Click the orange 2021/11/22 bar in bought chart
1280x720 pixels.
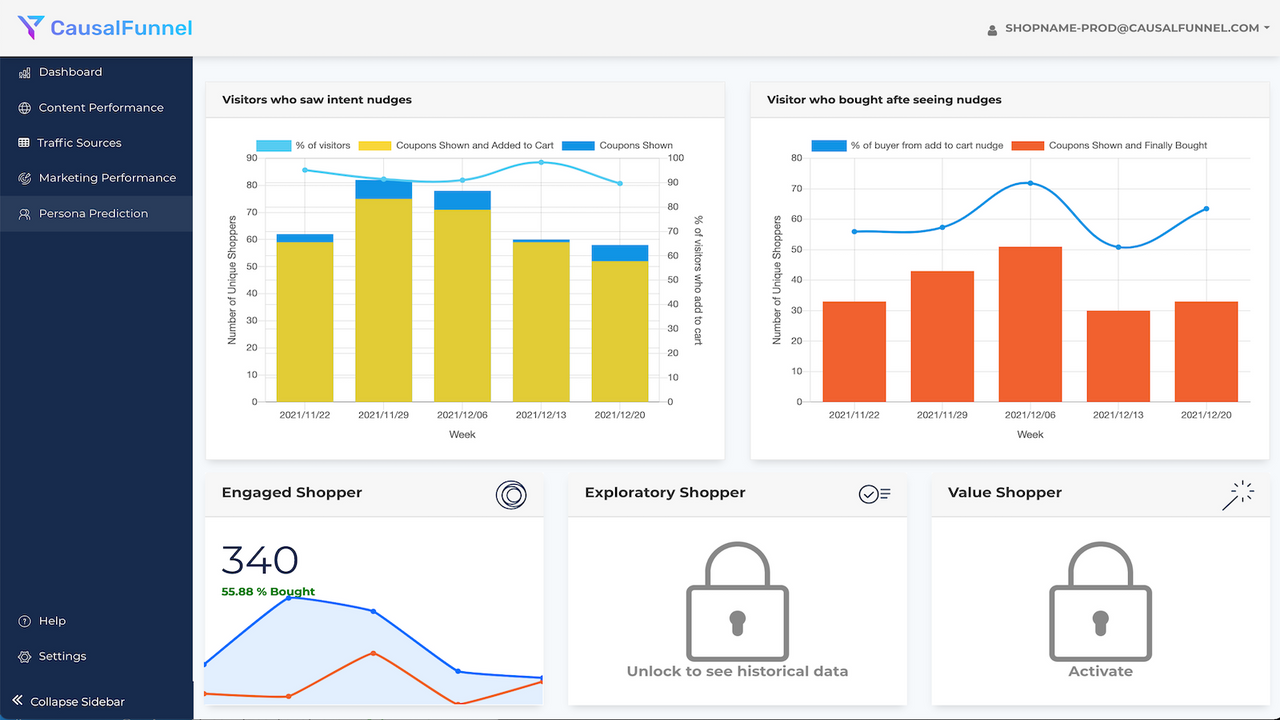pos(854,352)
